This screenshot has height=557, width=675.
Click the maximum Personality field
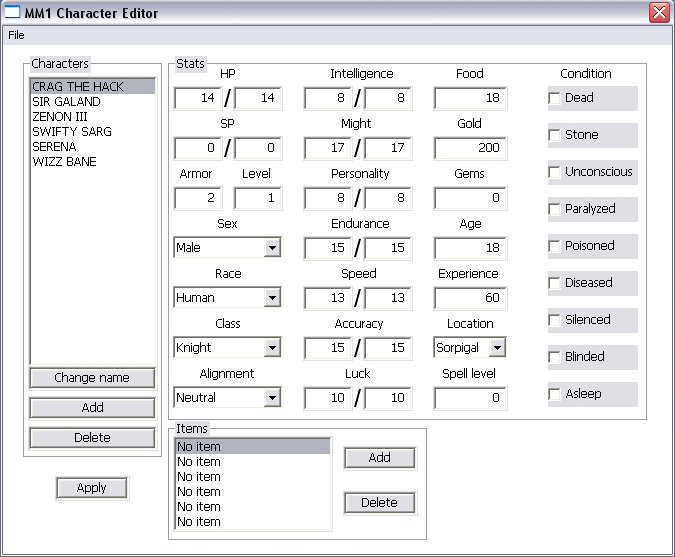coord(388,198)
